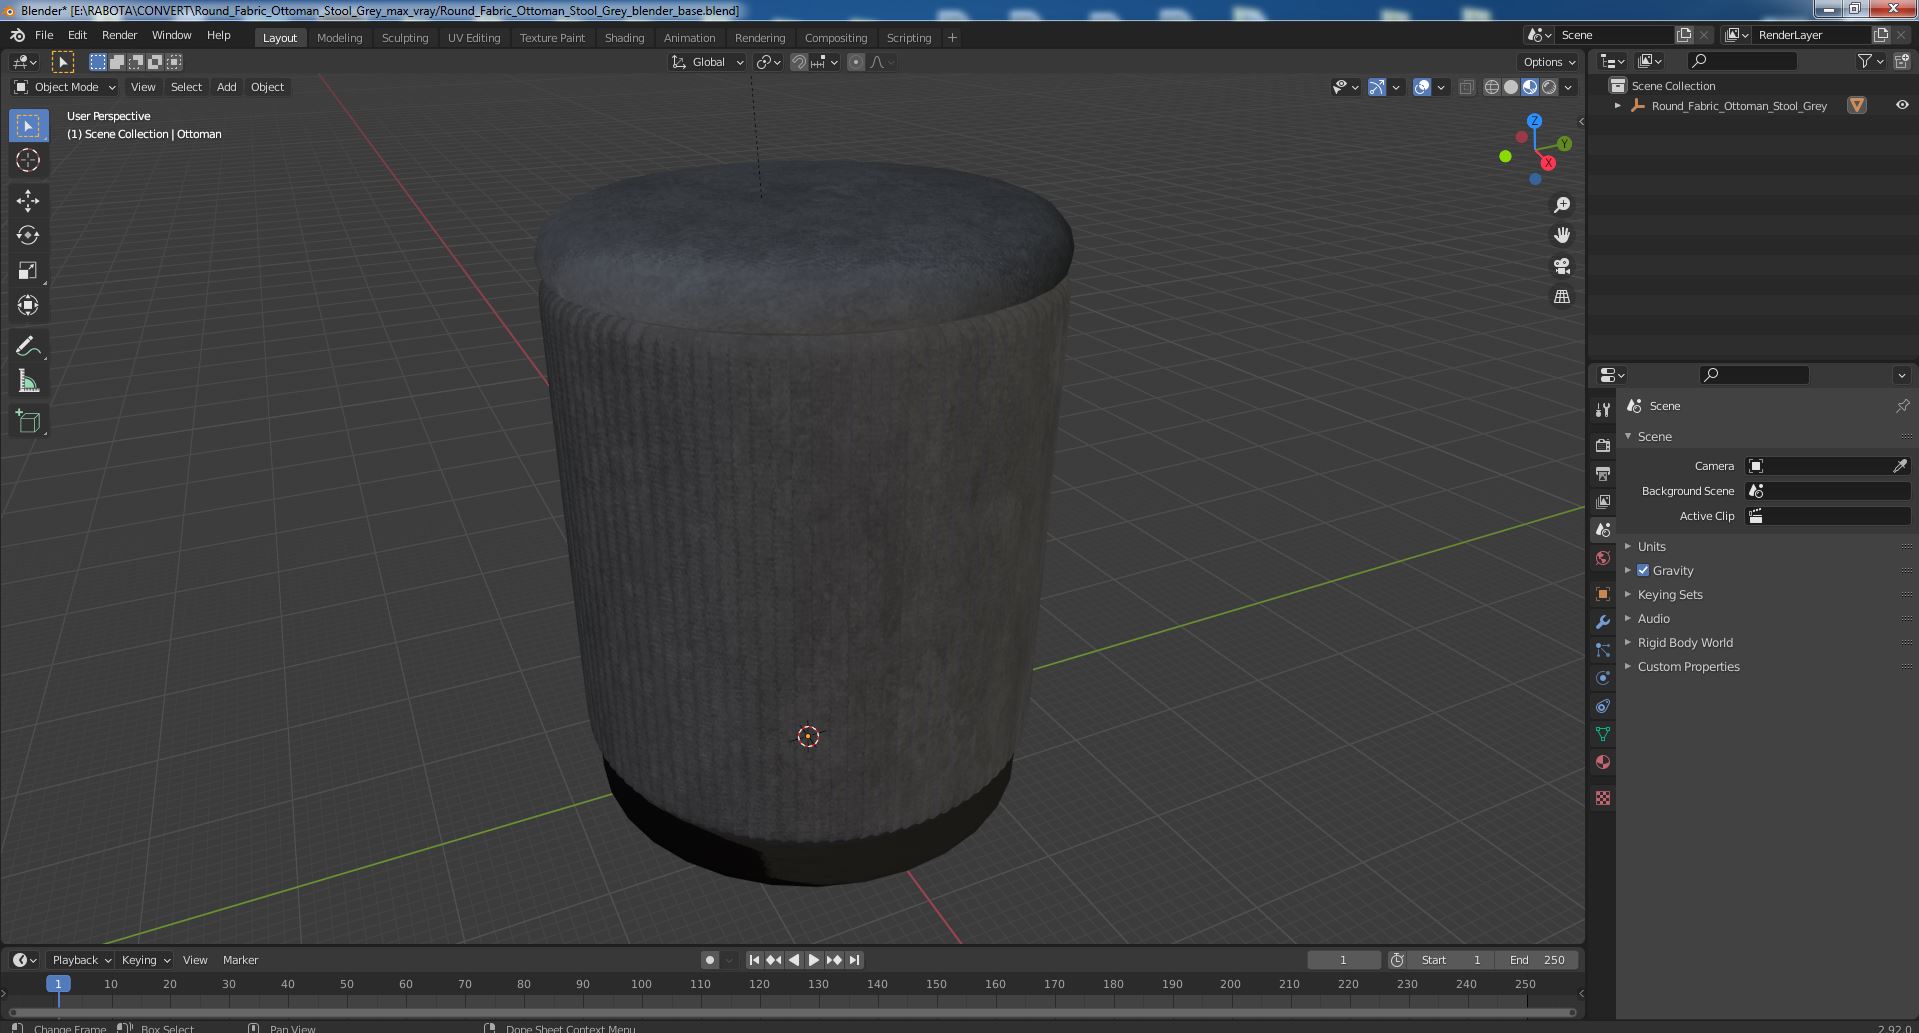
Task: Expand the Units panel
Action: pos(1651,546)
